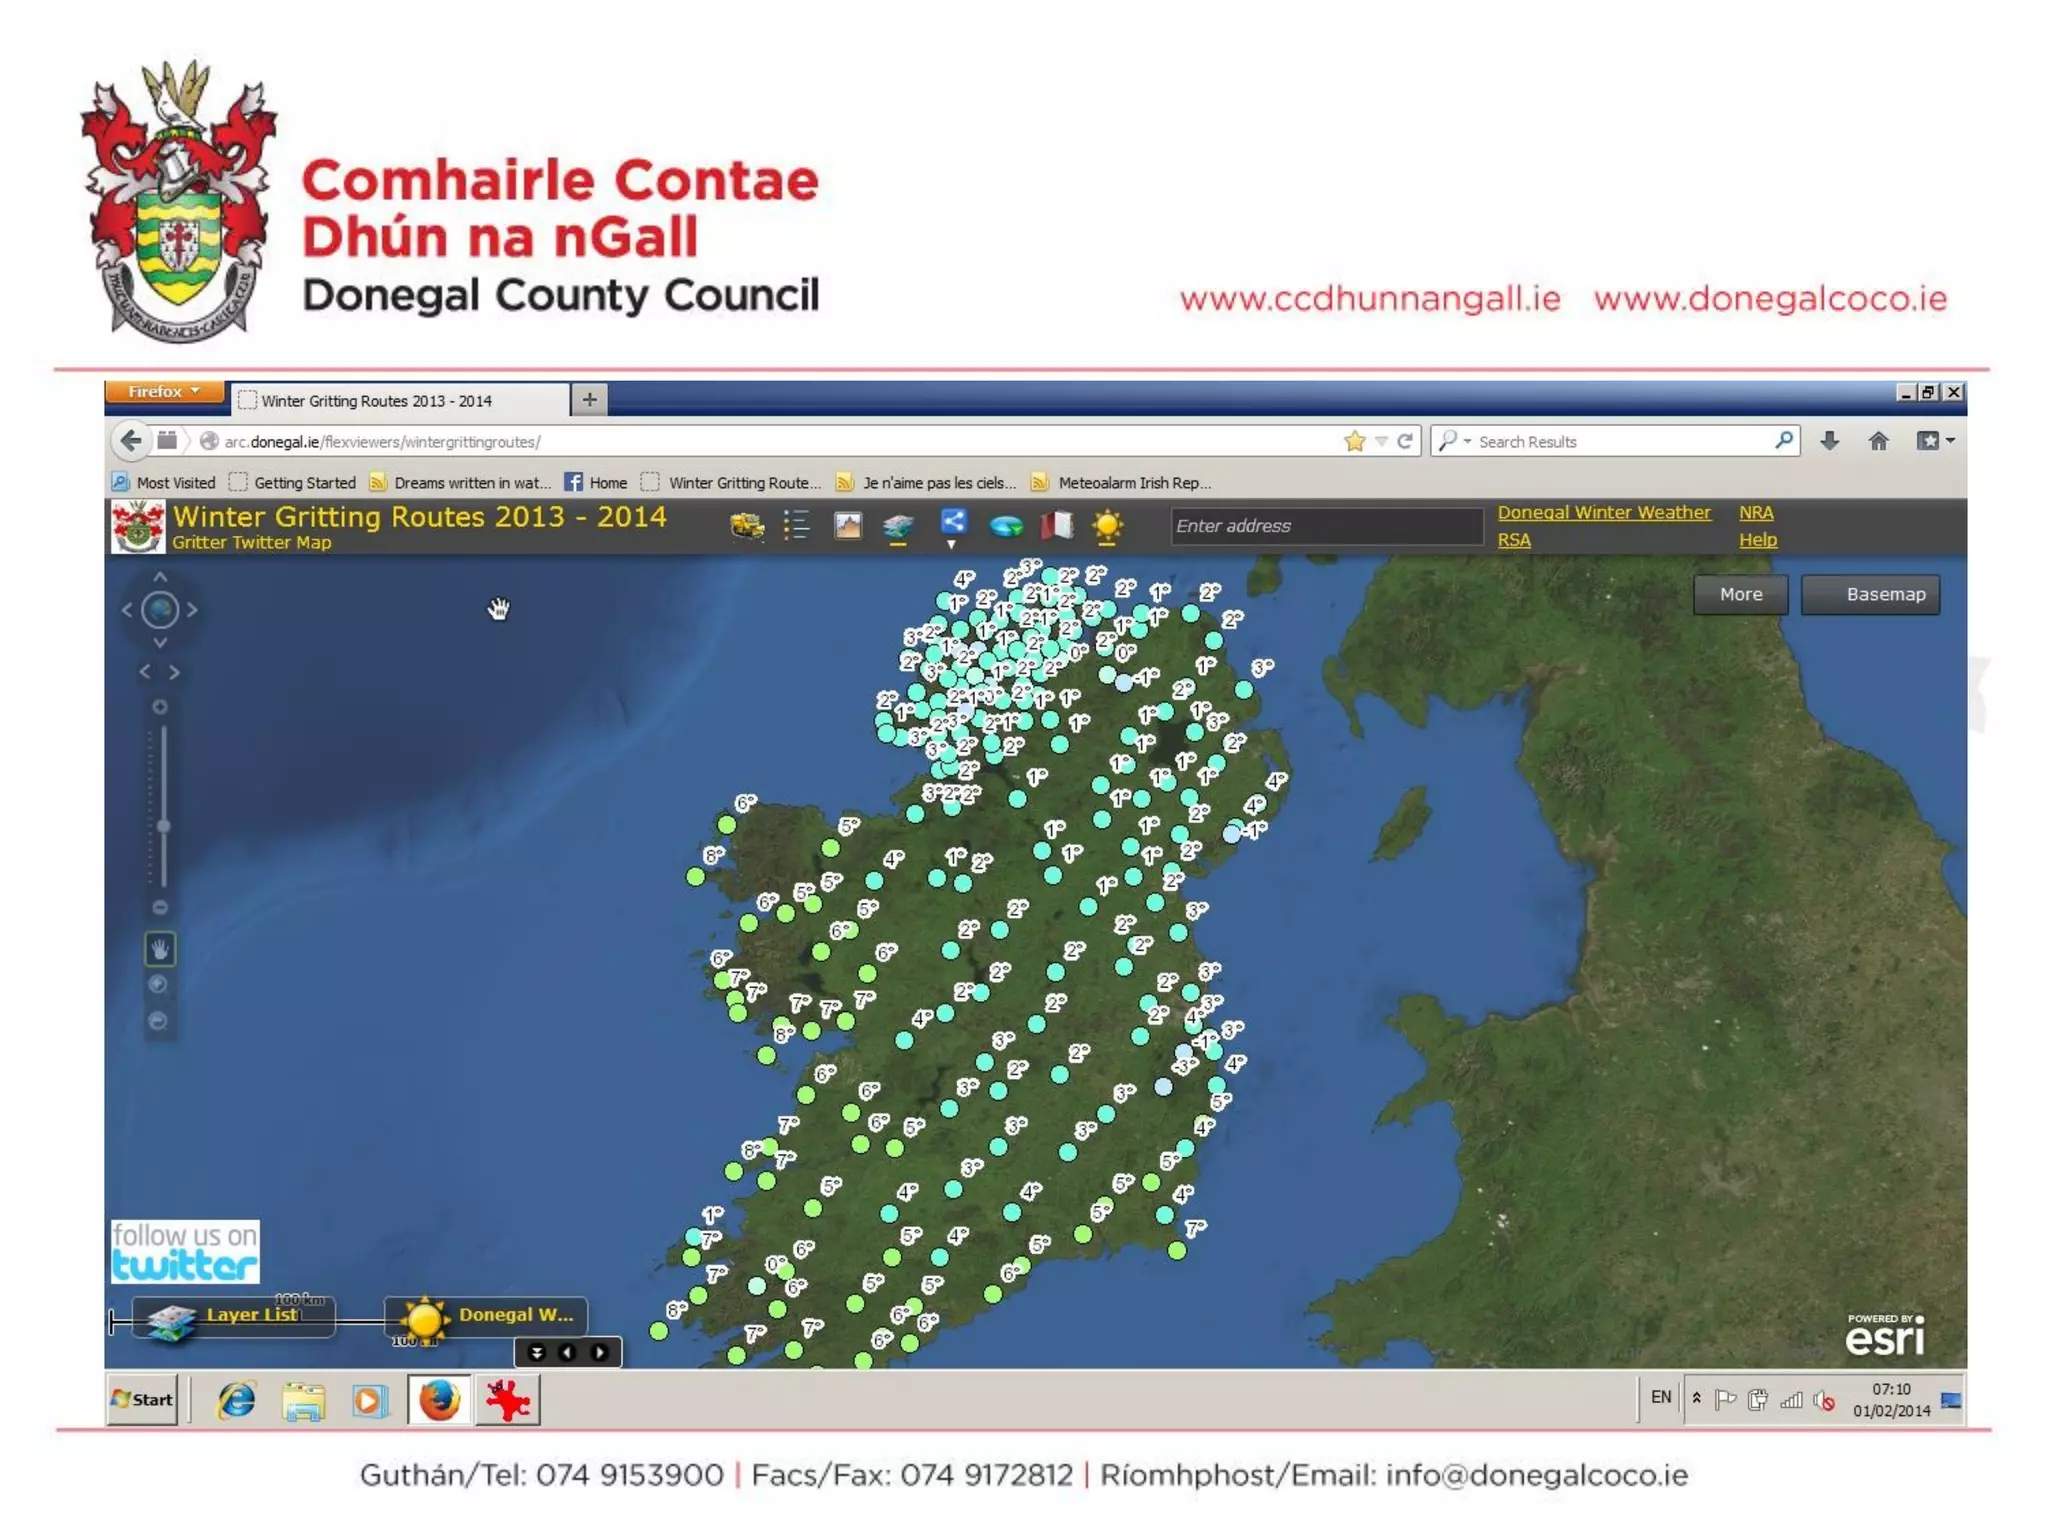2048x1536 pixels.
Task: Open the red bookmarks book icon
Action: coord(1056,525)
